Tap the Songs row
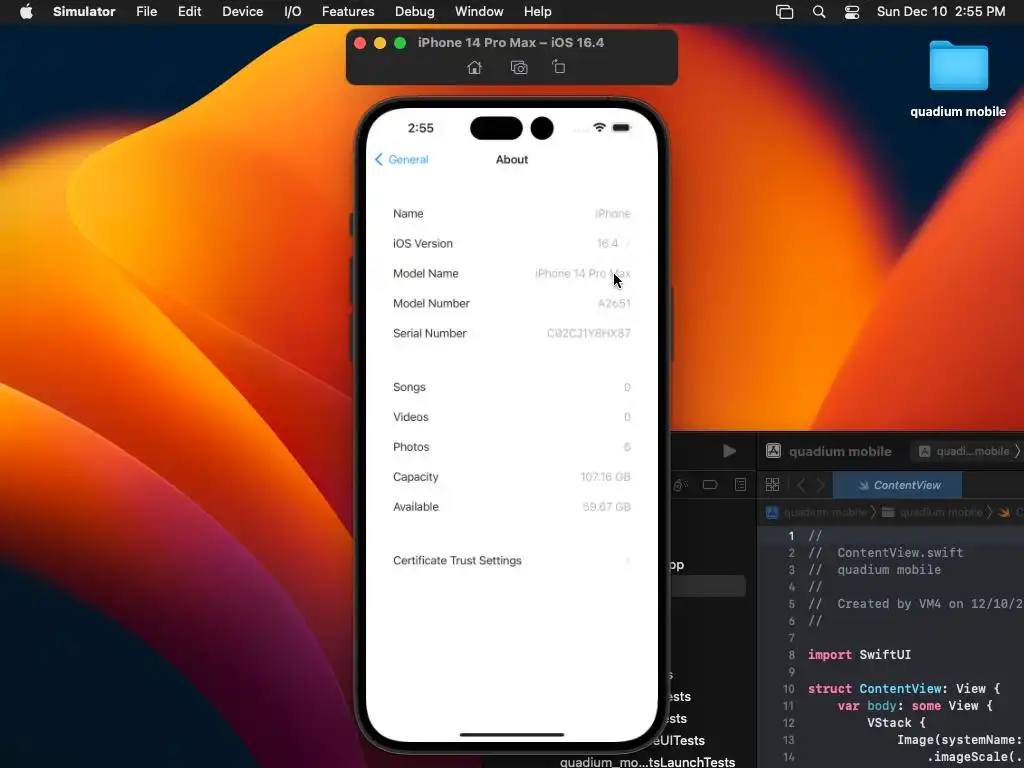The height and width of the screenshot is (768, 1024). click(511, 387)
